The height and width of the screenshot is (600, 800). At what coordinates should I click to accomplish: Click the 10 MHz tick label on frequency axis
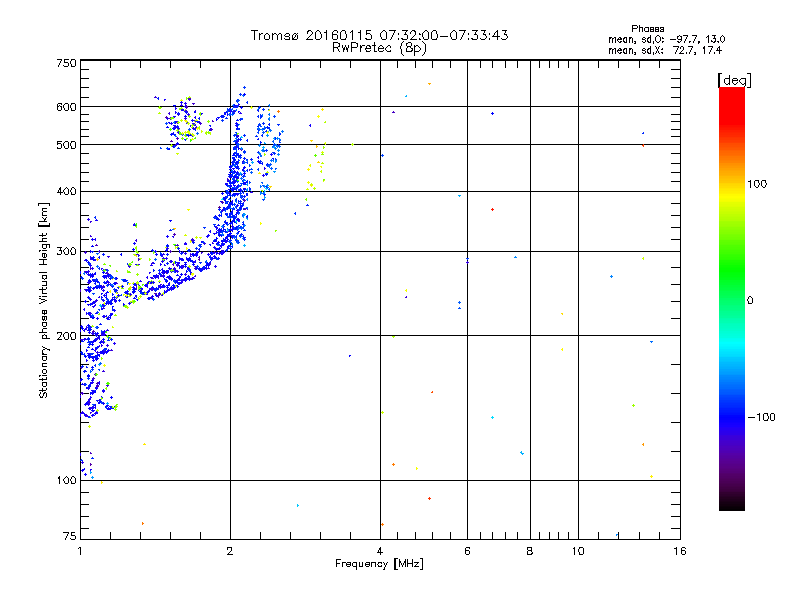(x=578, y=551)
